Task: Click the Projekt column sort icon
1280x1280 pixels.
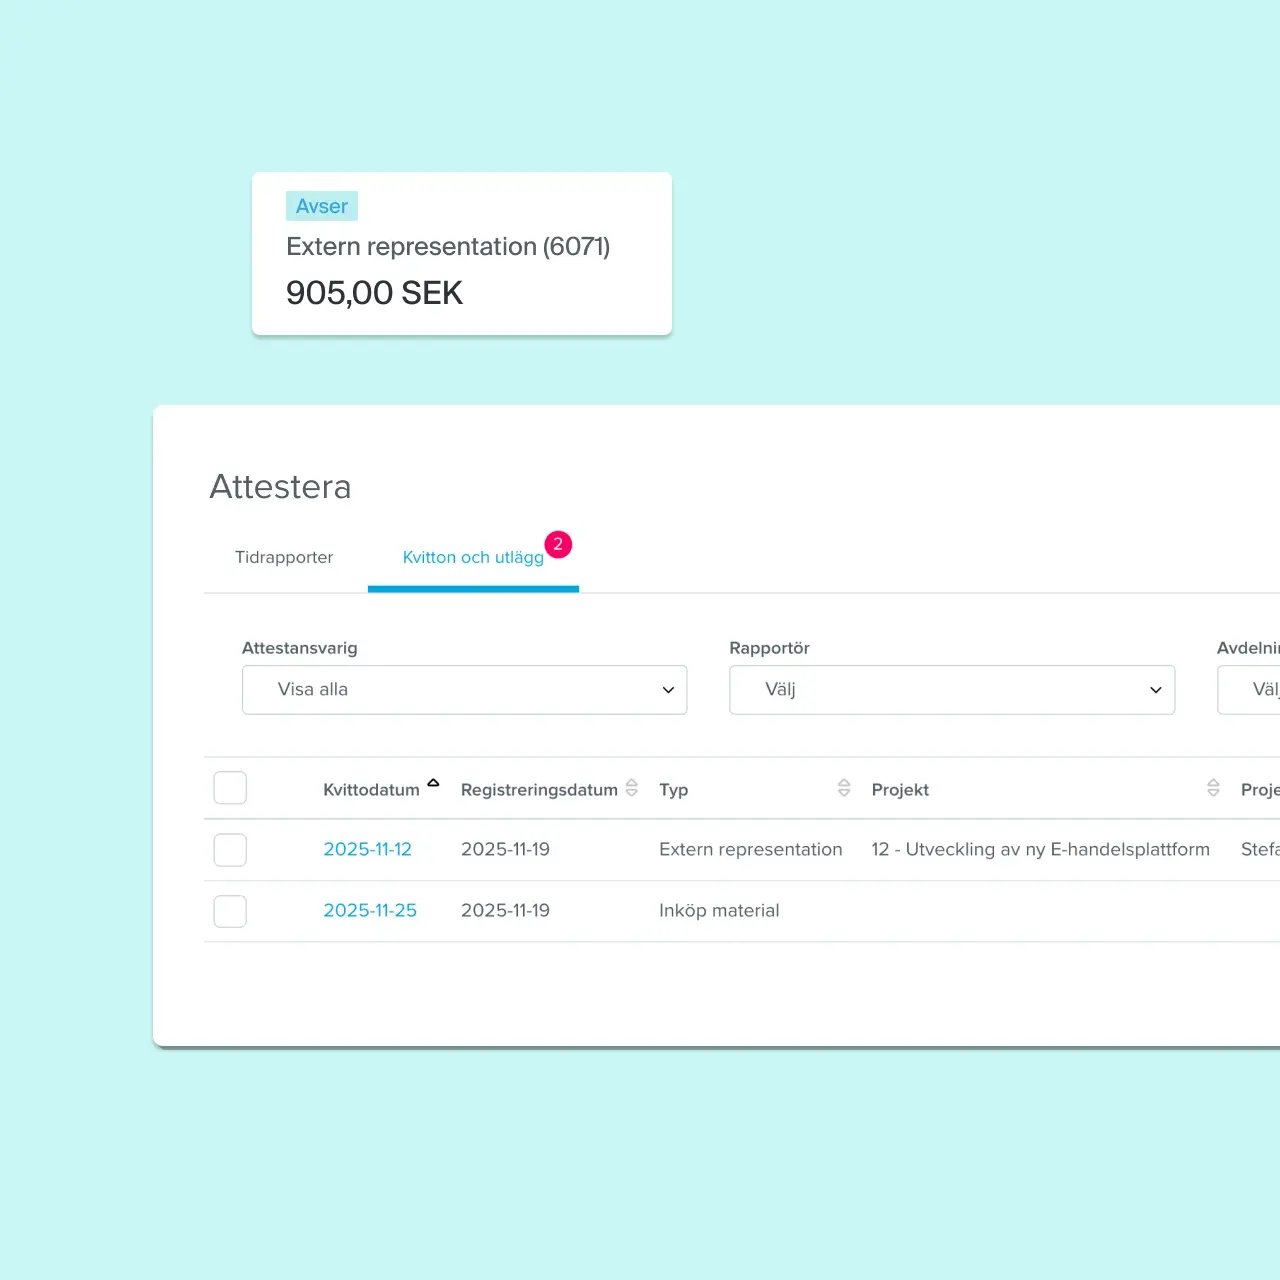Action: (x=1213, y=788)
